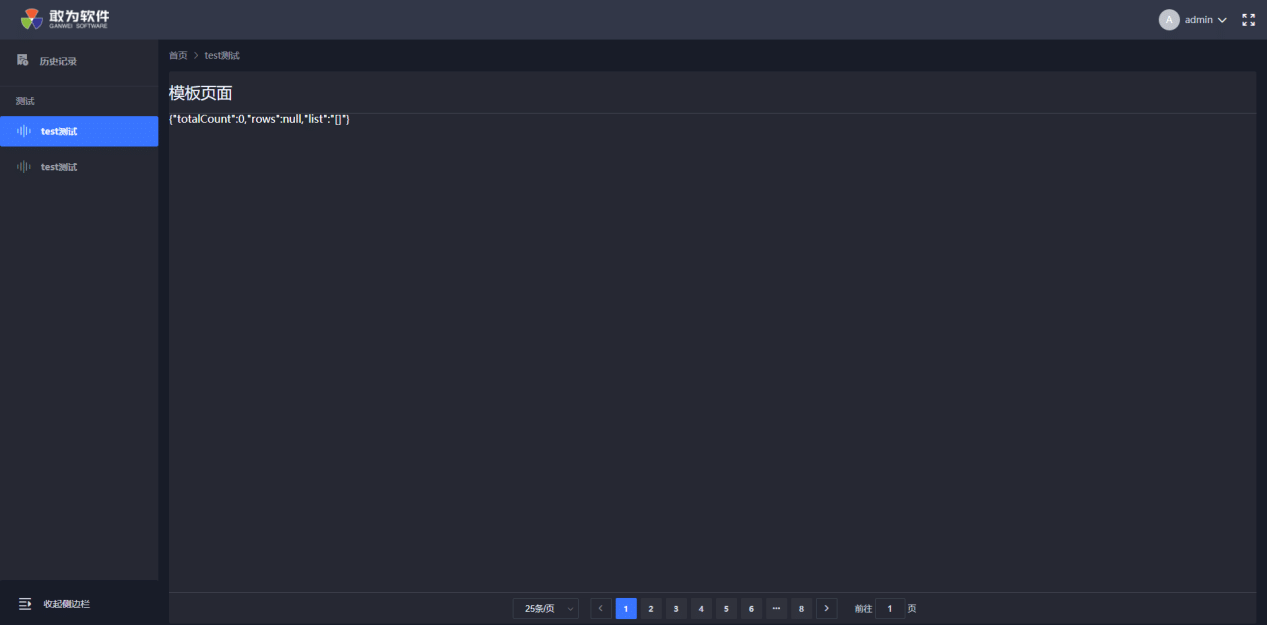This screenshot has height=625, width=1267.
Task: Select page 6 in pagination
Action: pyautogui.click(x=751, y=608)
